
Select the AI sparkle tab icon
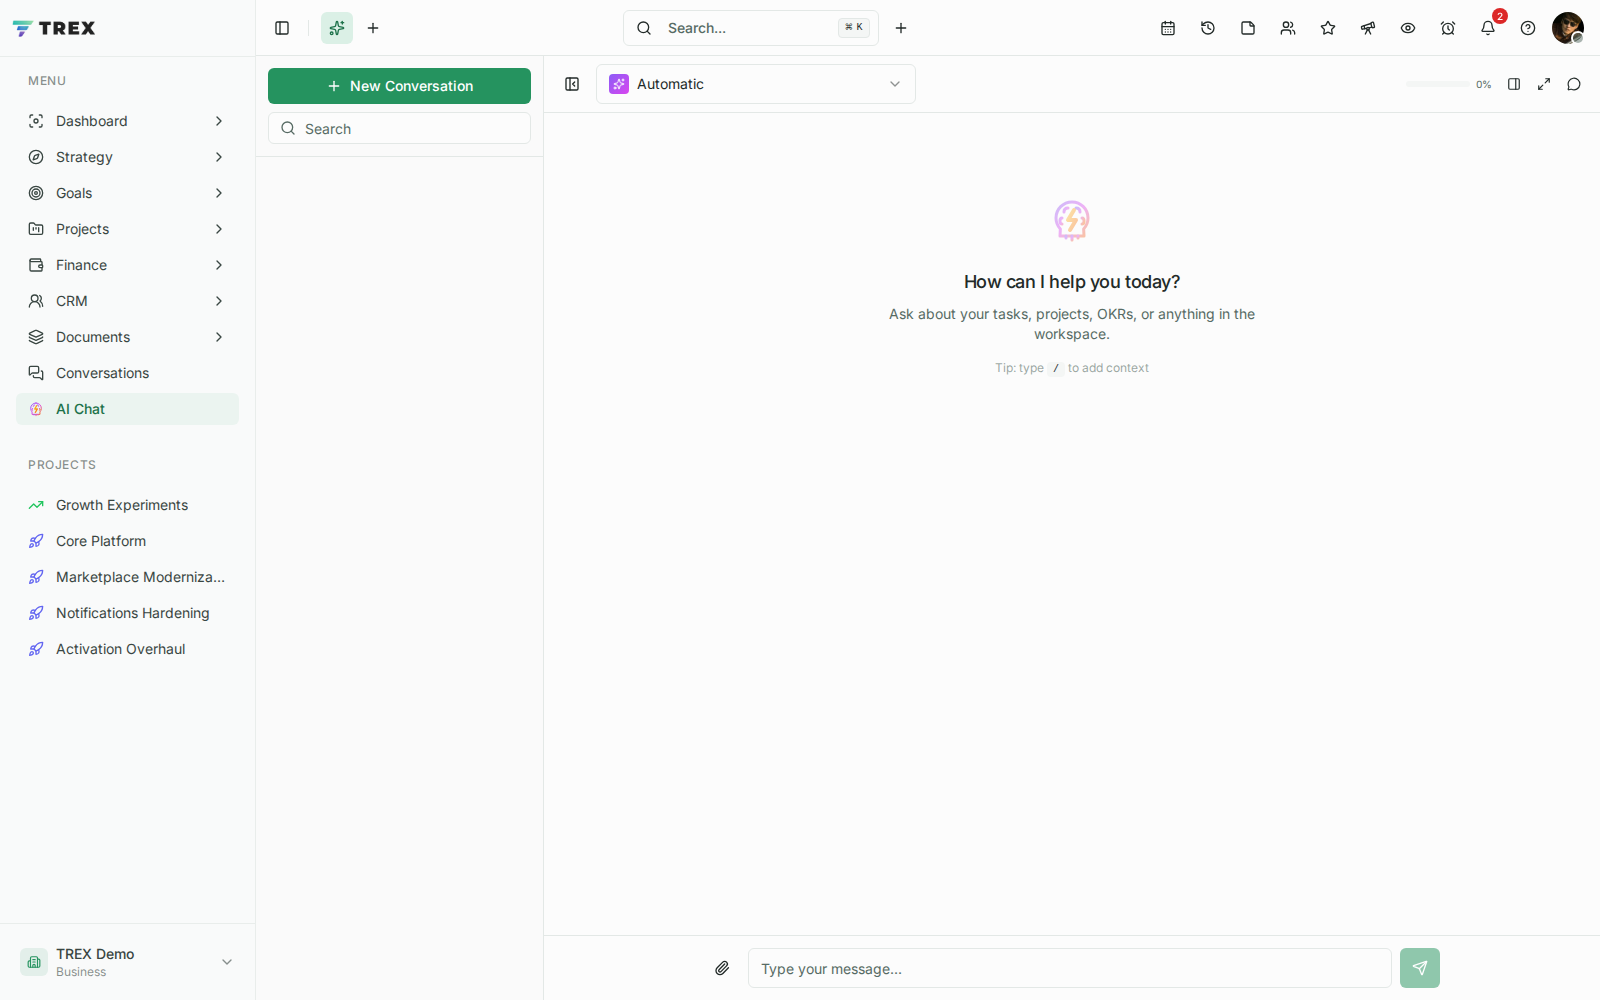tap(337, 28)
